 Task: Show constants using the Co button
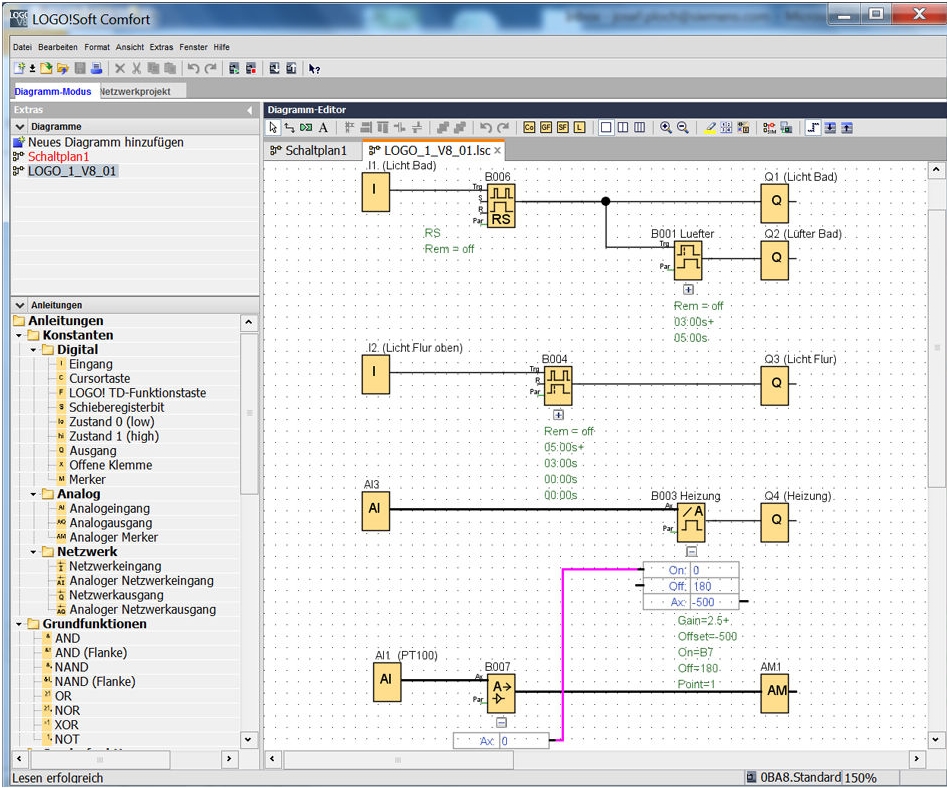[x=529, y=127]
